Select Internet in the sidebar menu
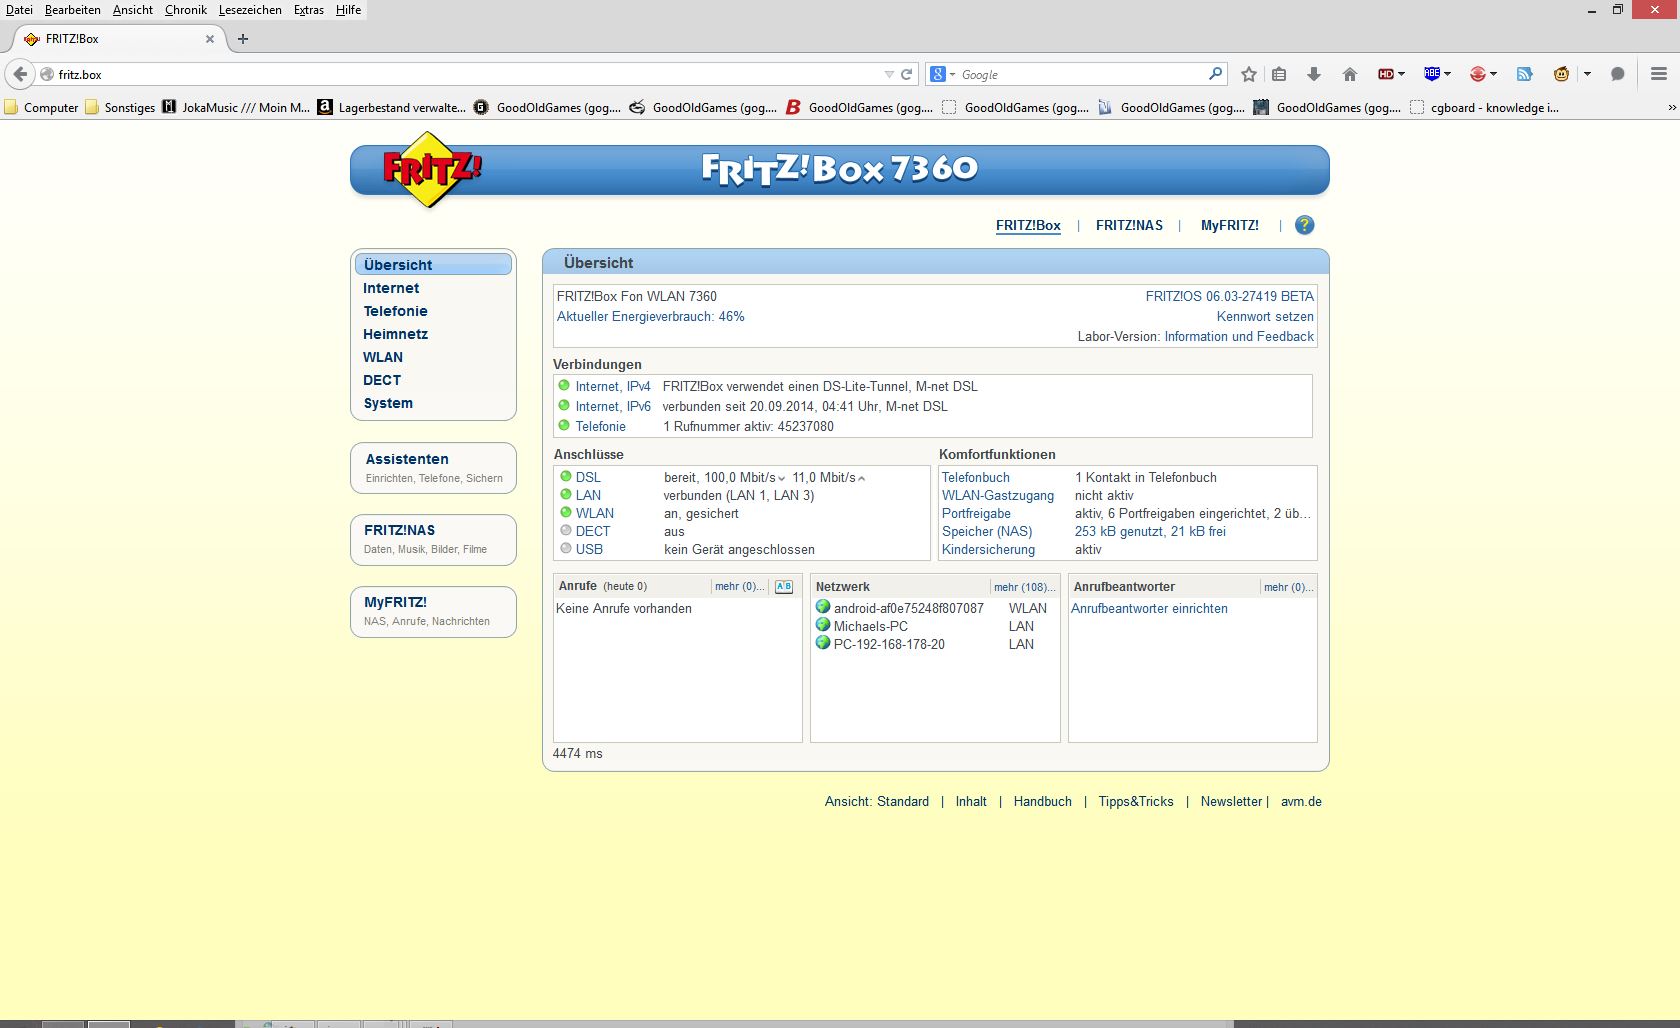This screenshot has width=1680, height=1028. (x=391, y=288)
